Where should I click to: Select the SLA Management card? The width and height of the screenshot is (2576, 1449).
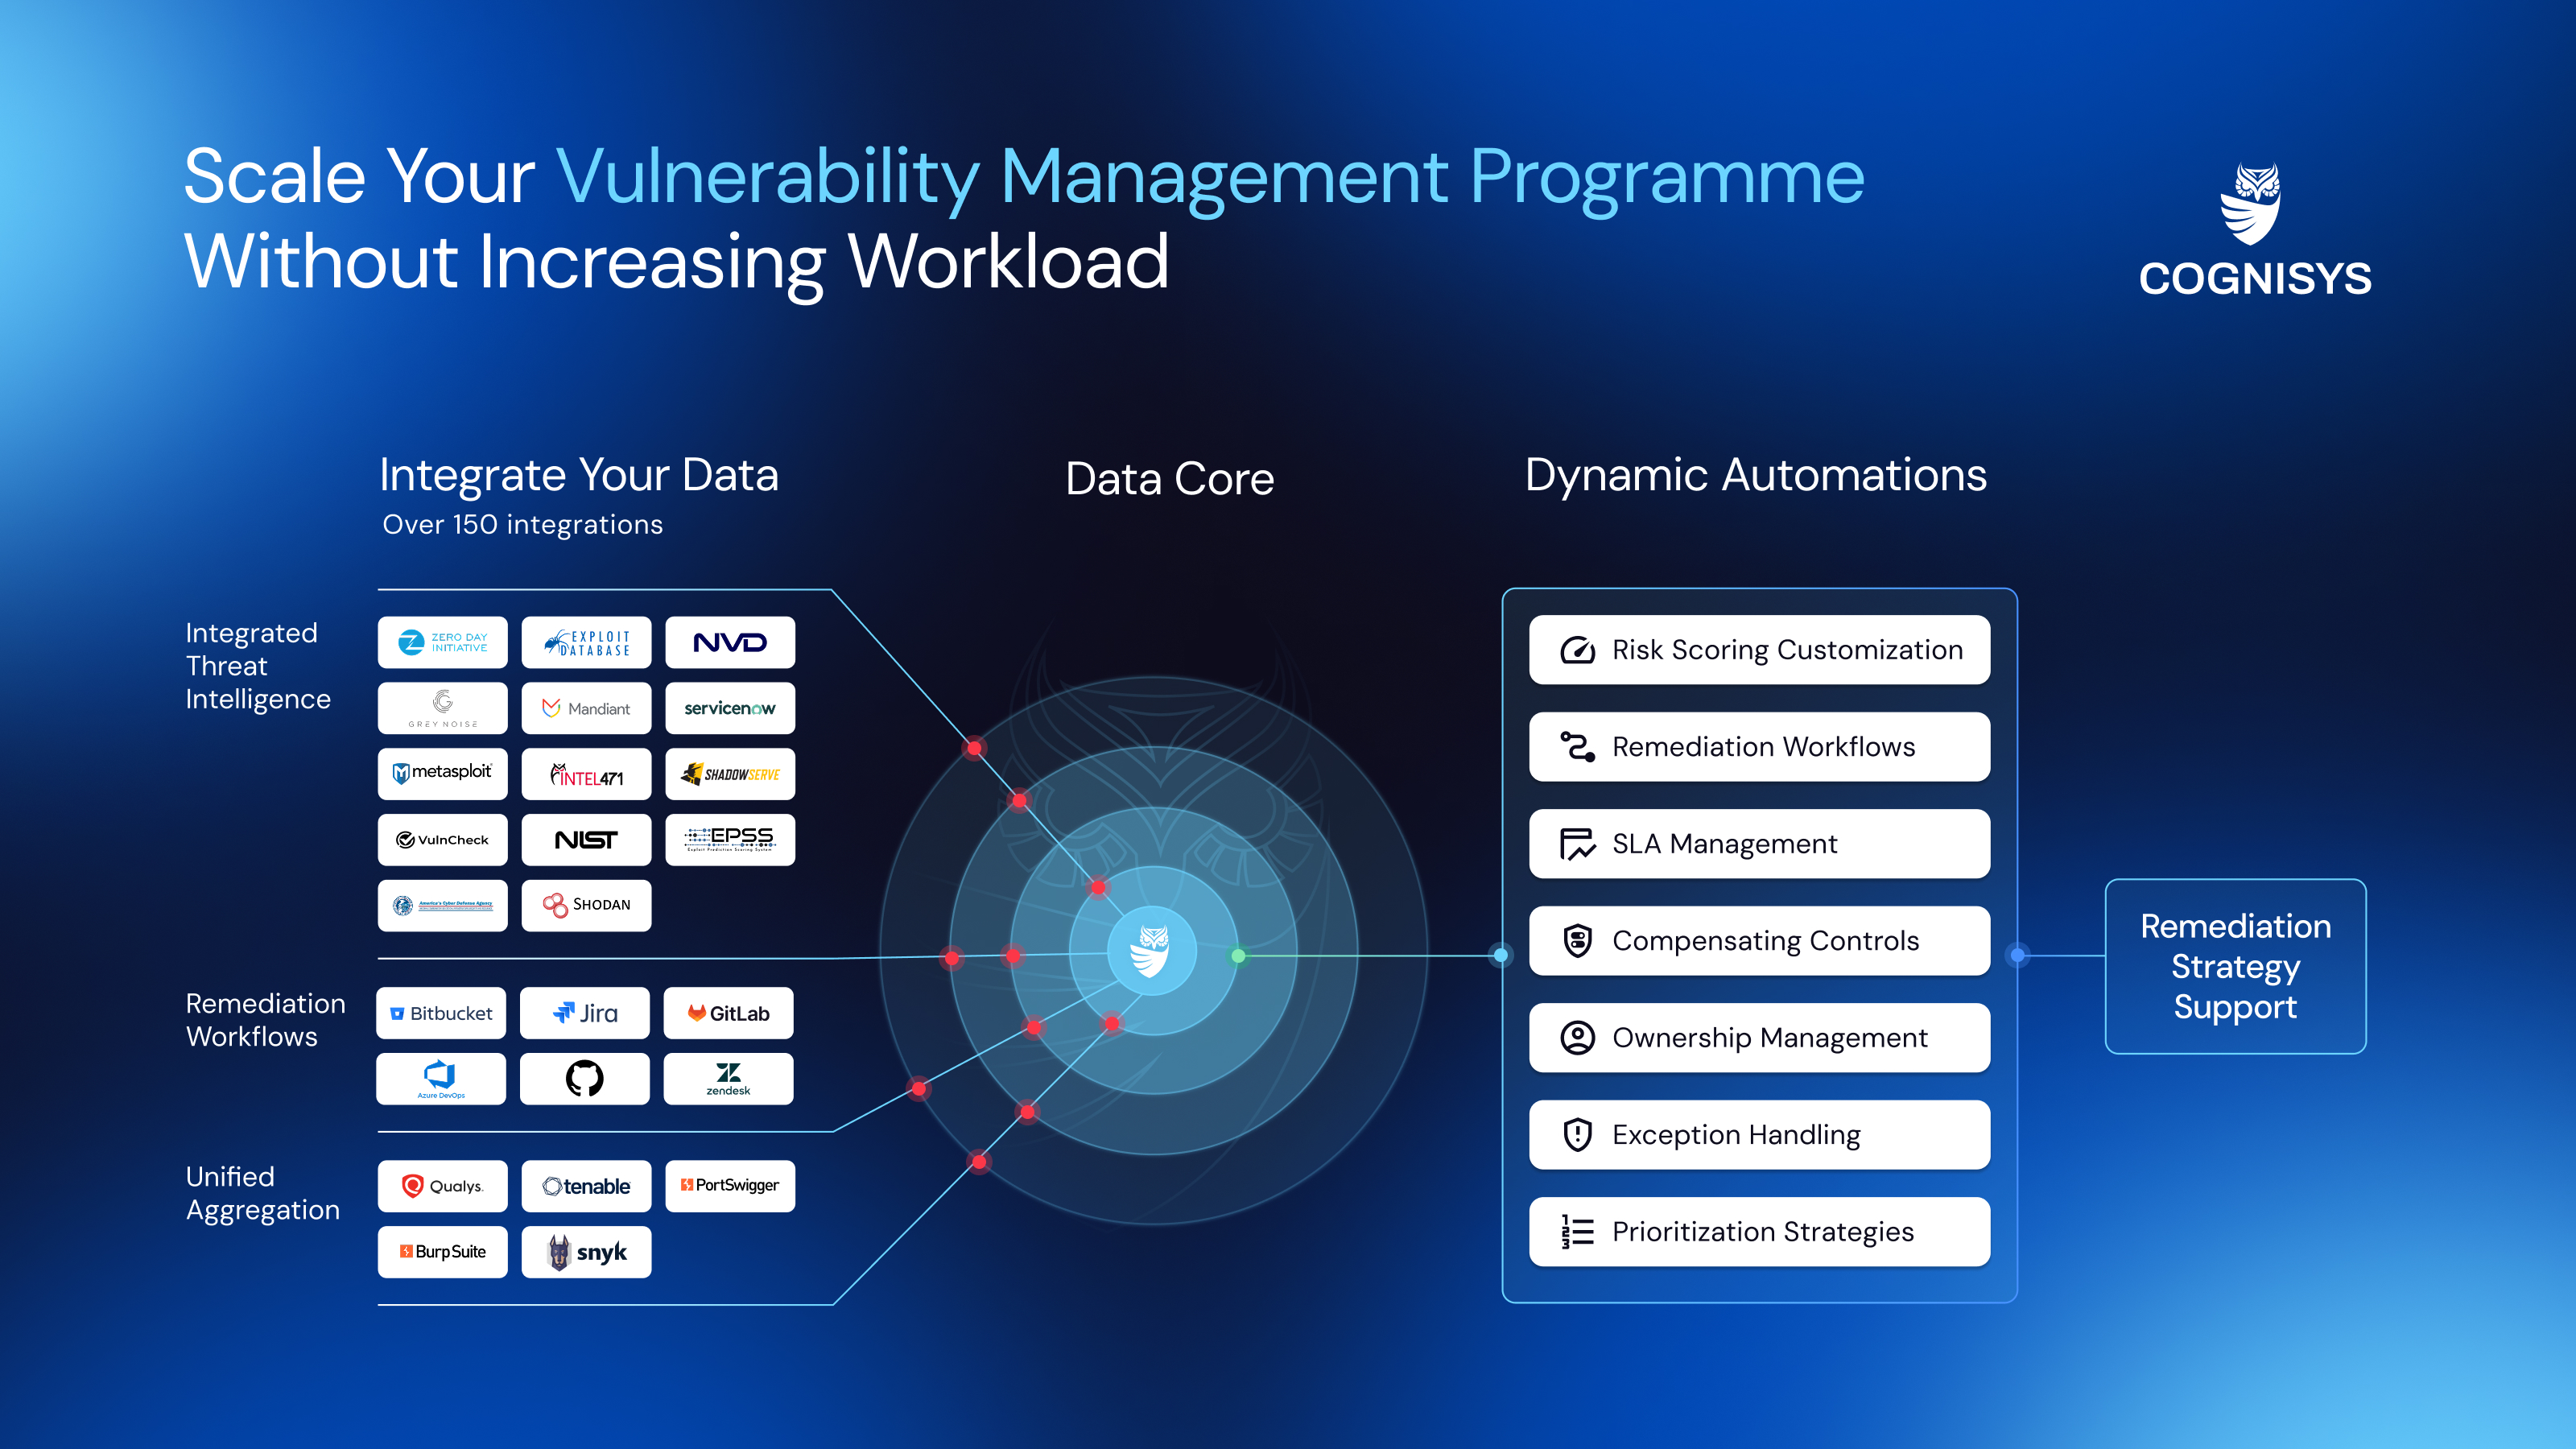coord(1759,844)
